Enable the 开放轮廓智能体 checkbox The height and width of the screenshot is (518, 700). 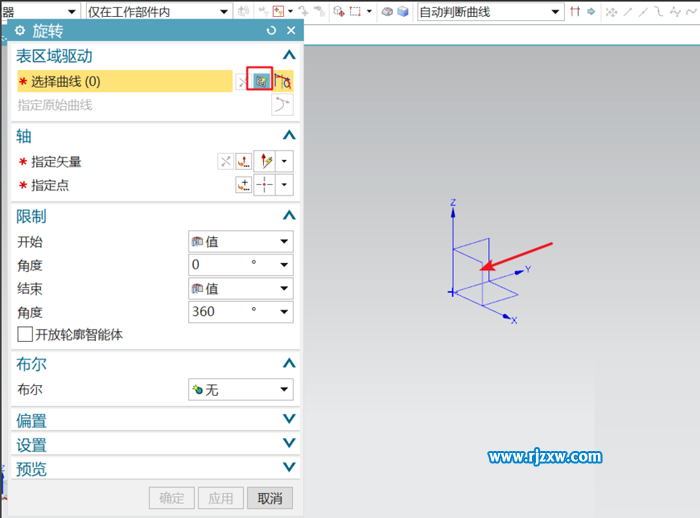(25, 334)
